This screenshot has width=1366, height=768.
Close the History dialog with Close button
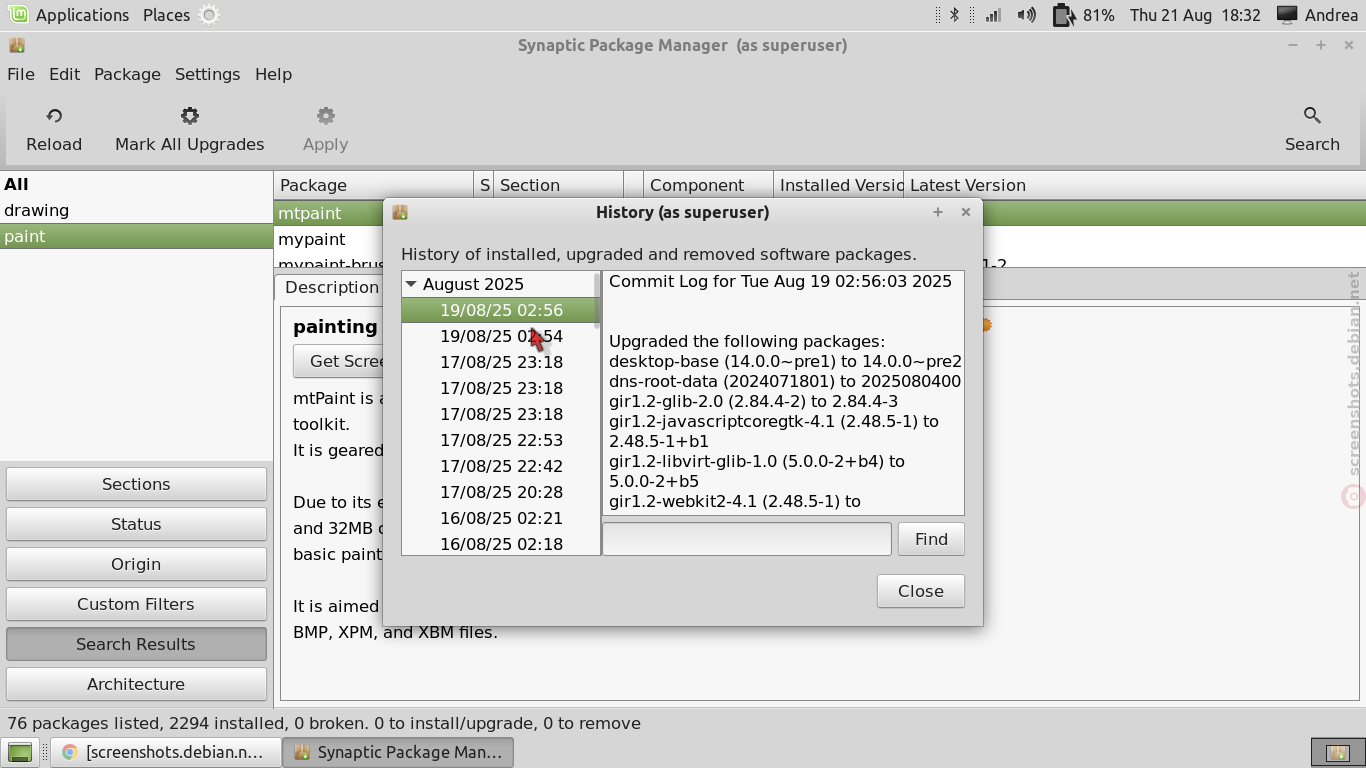[x=921, y=591]
